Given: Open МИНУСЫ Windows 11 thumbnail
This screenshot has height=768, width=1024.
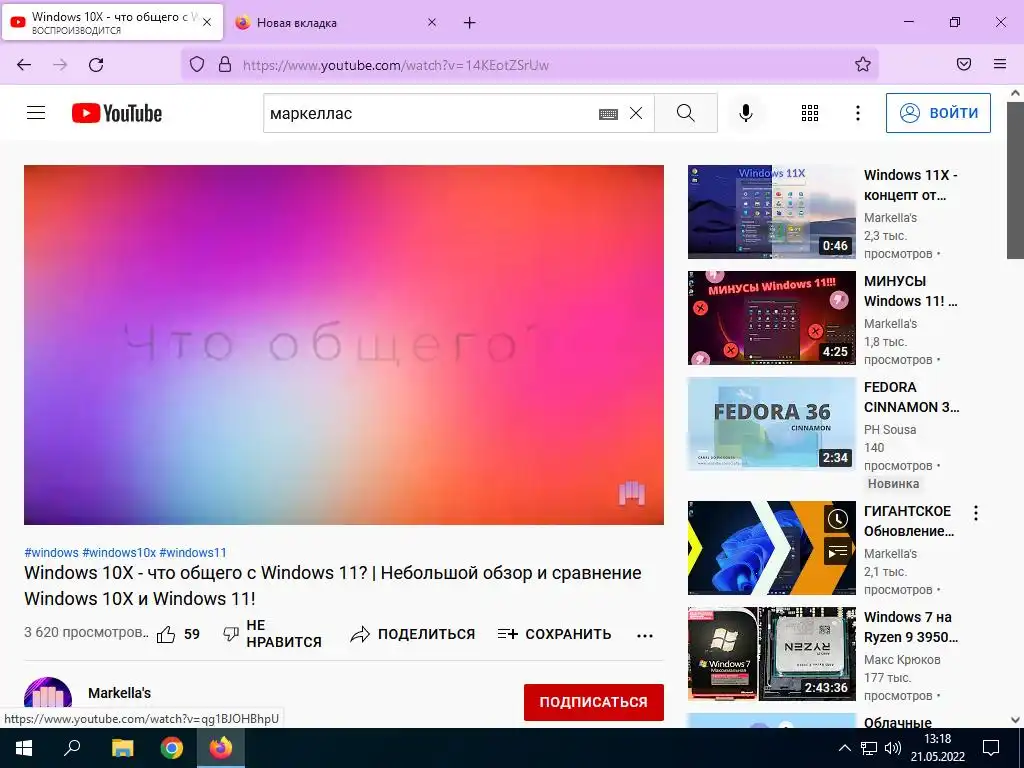Looking at the screenshot, I should click(771, 317).
